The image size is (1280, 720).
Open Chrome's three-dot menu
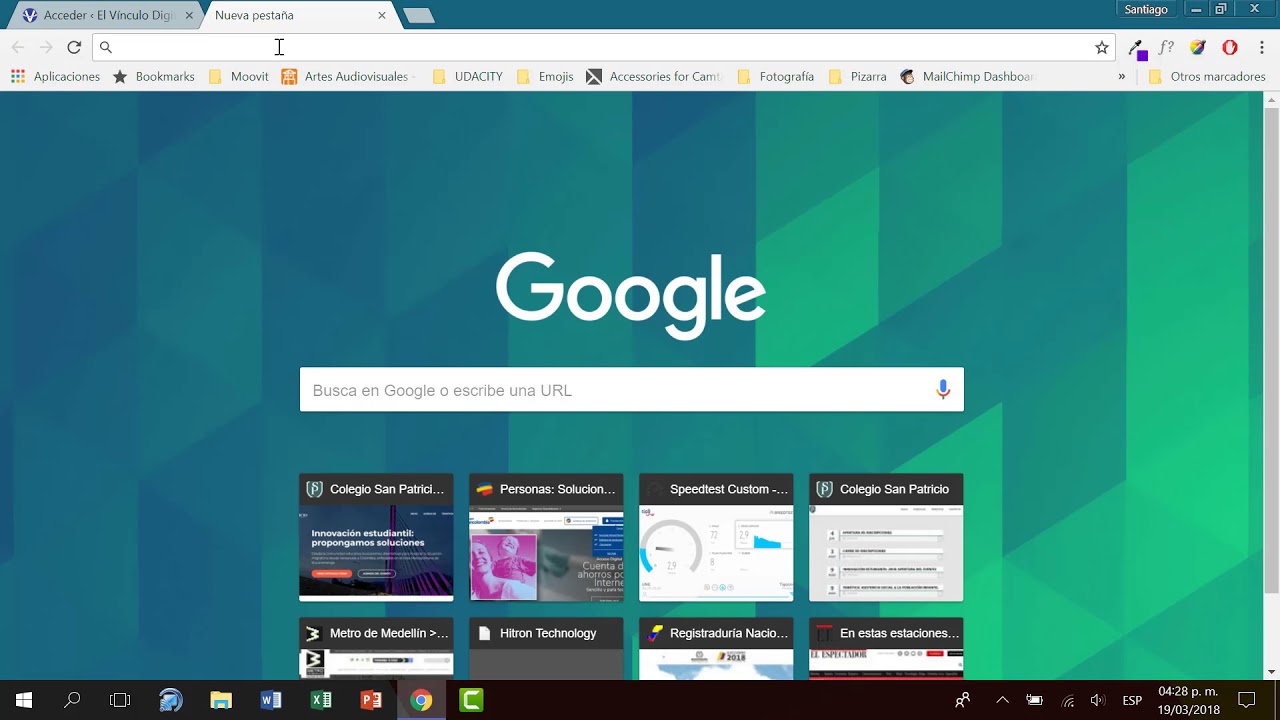click(x=1262, y=47)
